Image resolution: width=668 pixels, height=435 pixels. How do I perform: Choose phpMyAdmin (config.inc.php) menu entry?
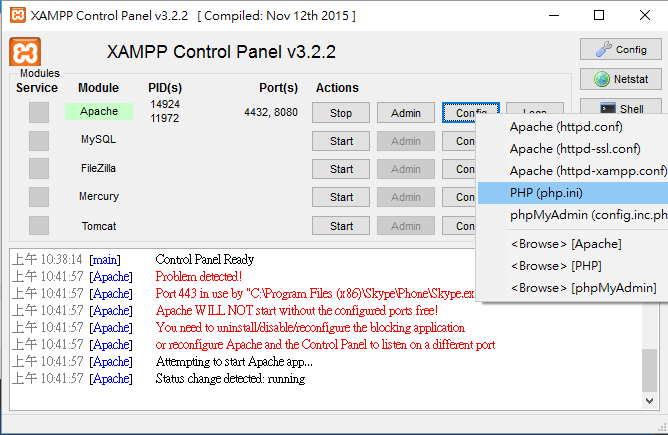tap(573, 215)
